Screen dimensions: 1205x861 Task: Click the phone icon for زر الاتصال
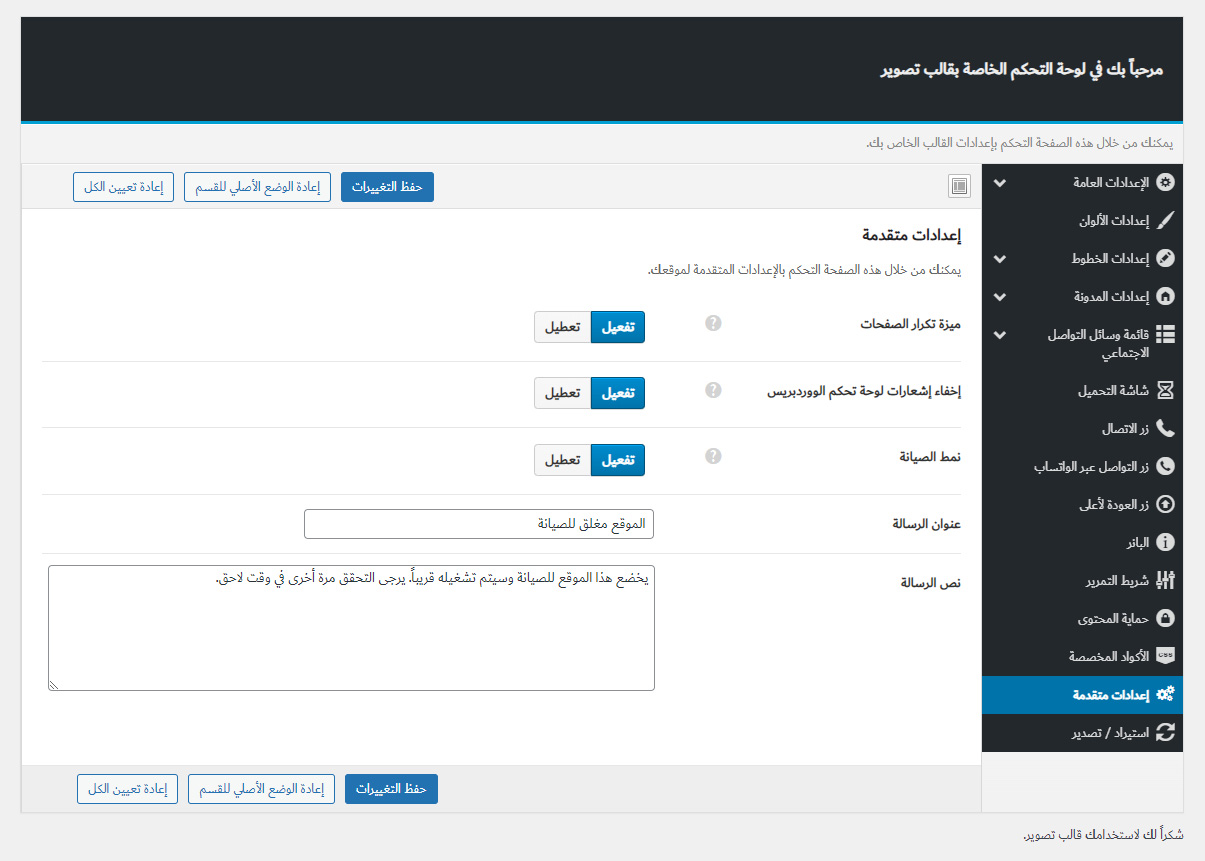[x=1165, y=428]
